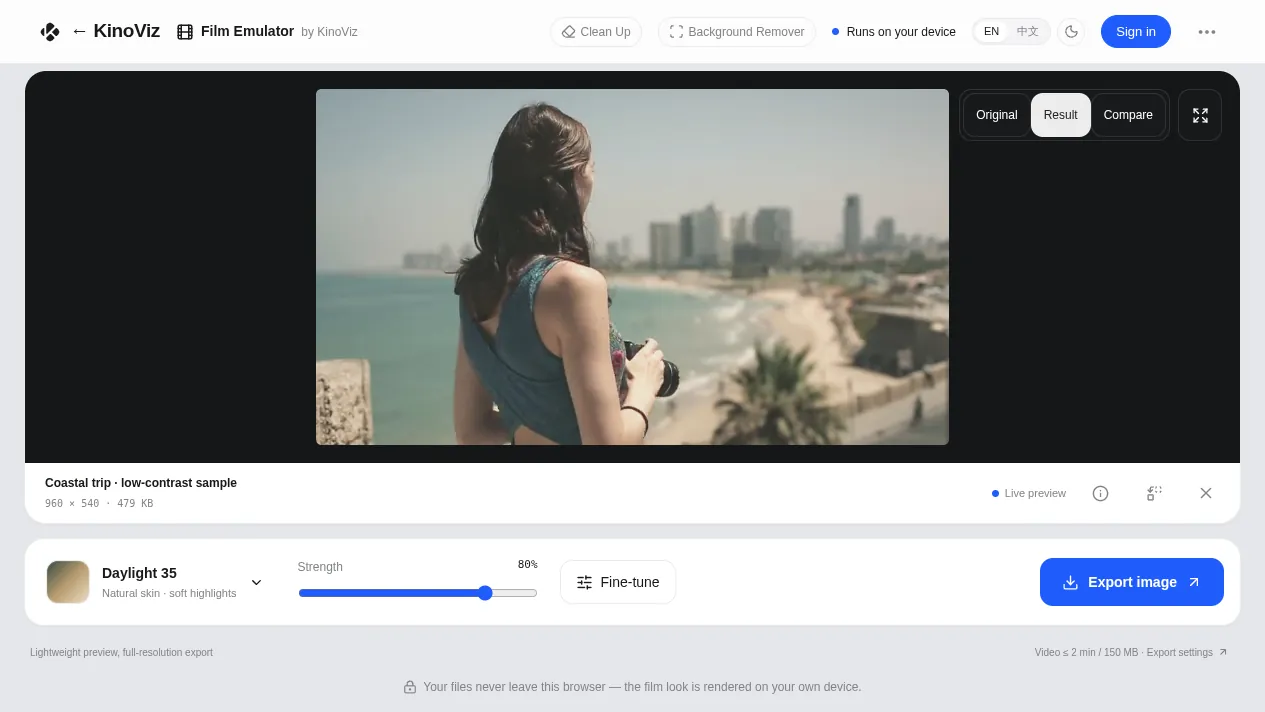The image size is (1265, 712).
Task: Click the "Natural skin · soft highlights" description
Action: tap(169, 593)
